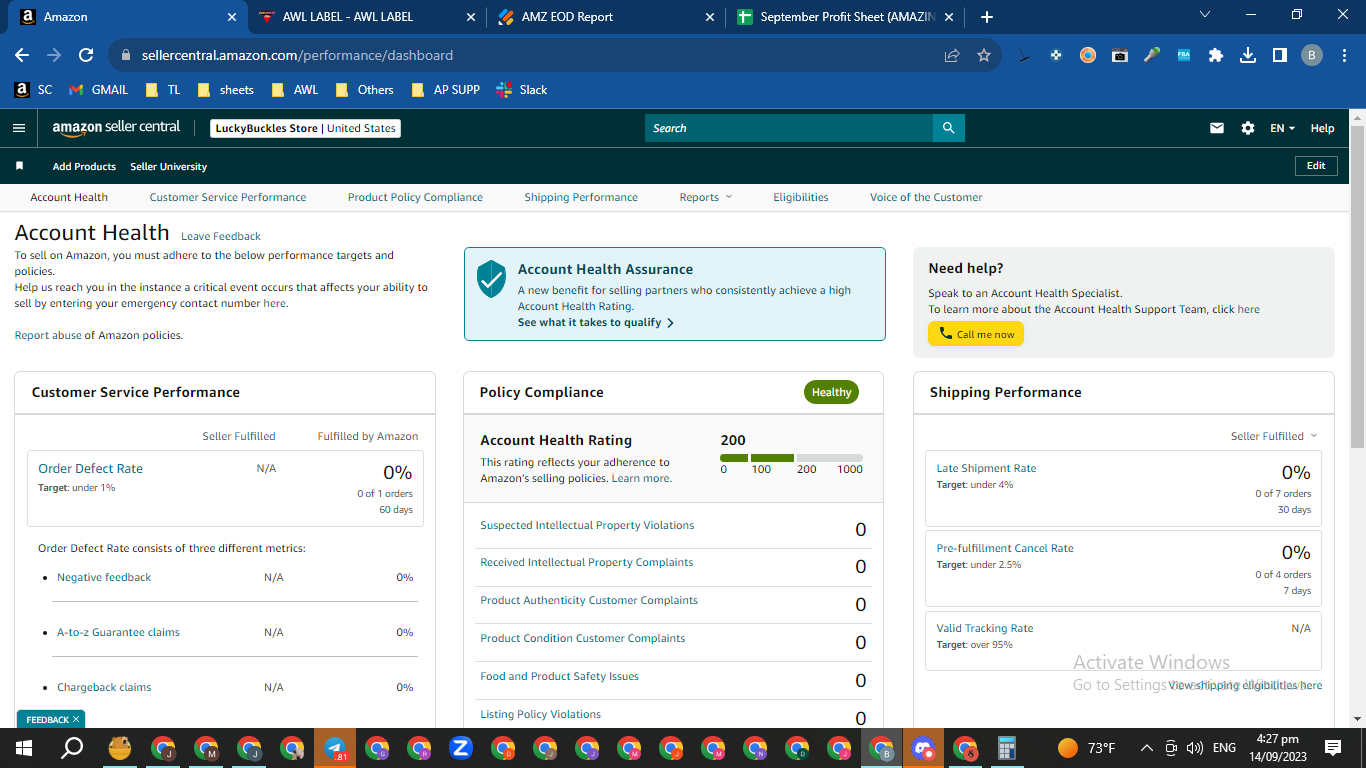The height and width of the screenshot is (768, 1366).
Task: Open the Add Products link
Action: (x=84, y=167)
